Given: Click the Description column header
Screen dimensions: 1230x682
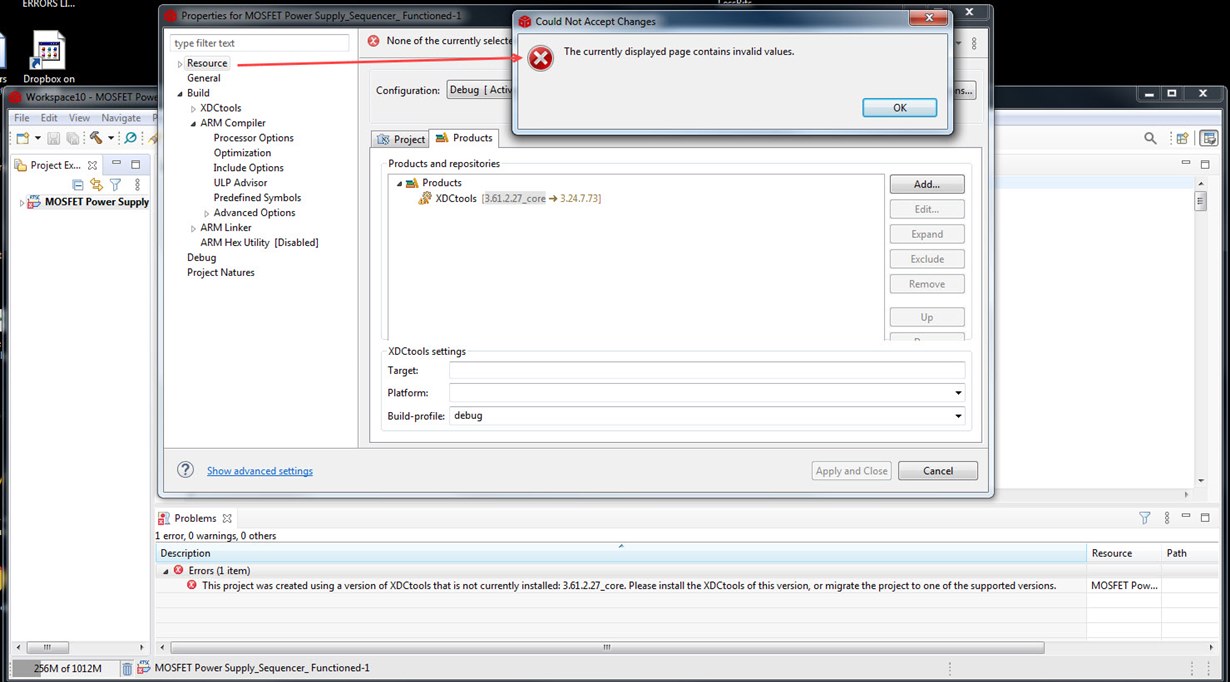Looking at the screenshot, I should point(621,553).
